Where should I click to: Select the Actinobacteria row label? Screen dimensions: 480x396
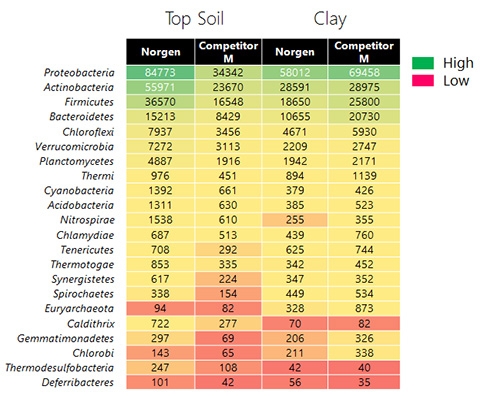pos(79,87)
